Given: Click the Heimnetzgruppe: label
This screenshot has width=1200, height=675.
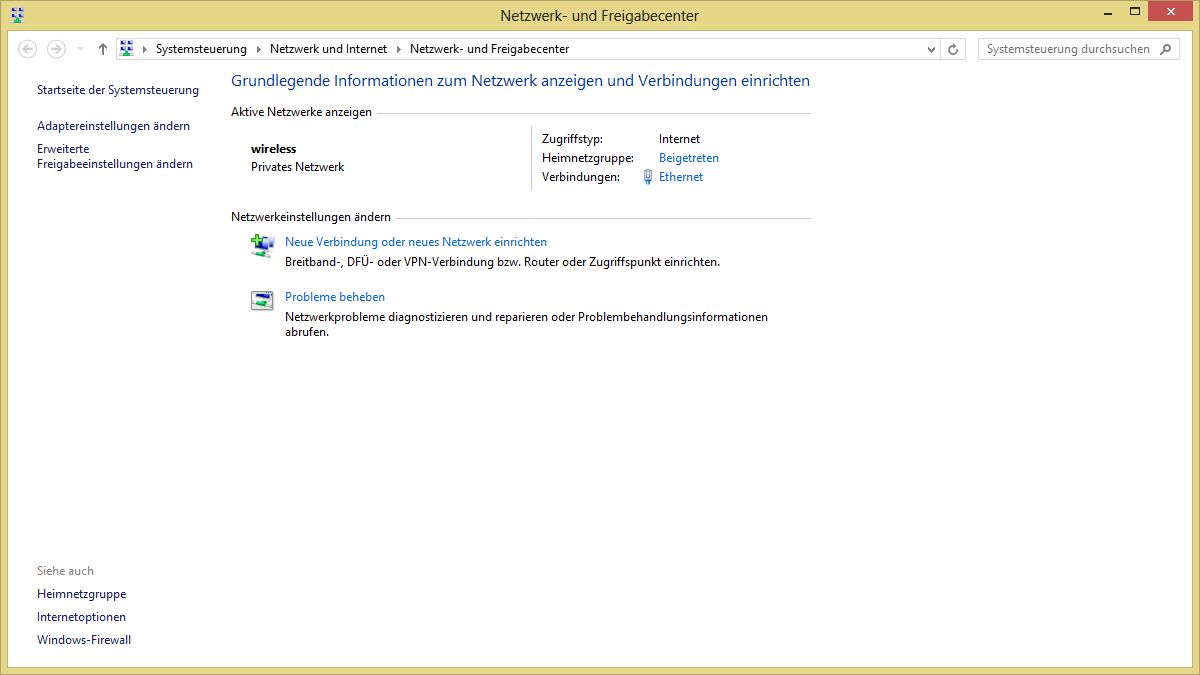Looking at the screenshot, I should point(588,158).
